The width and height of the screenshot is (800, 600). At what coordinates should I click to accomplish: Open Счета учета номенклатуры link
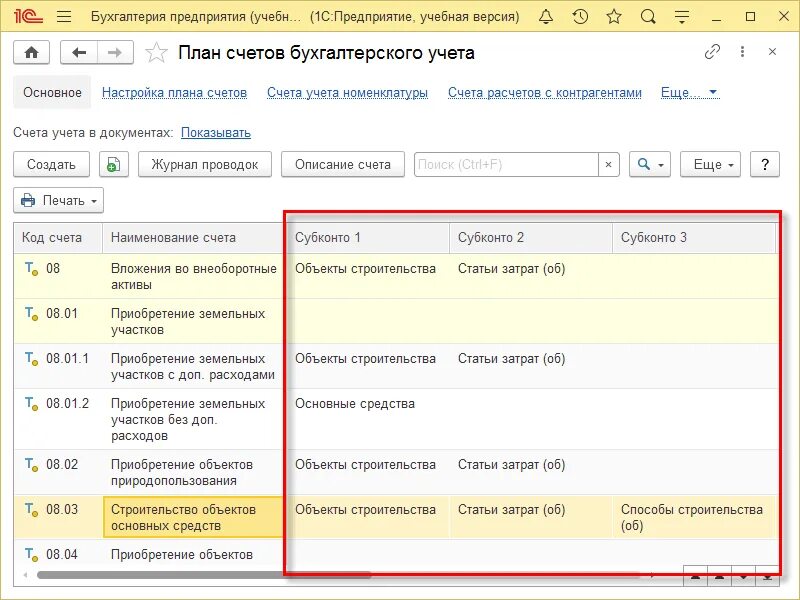(x=347, y=93)
